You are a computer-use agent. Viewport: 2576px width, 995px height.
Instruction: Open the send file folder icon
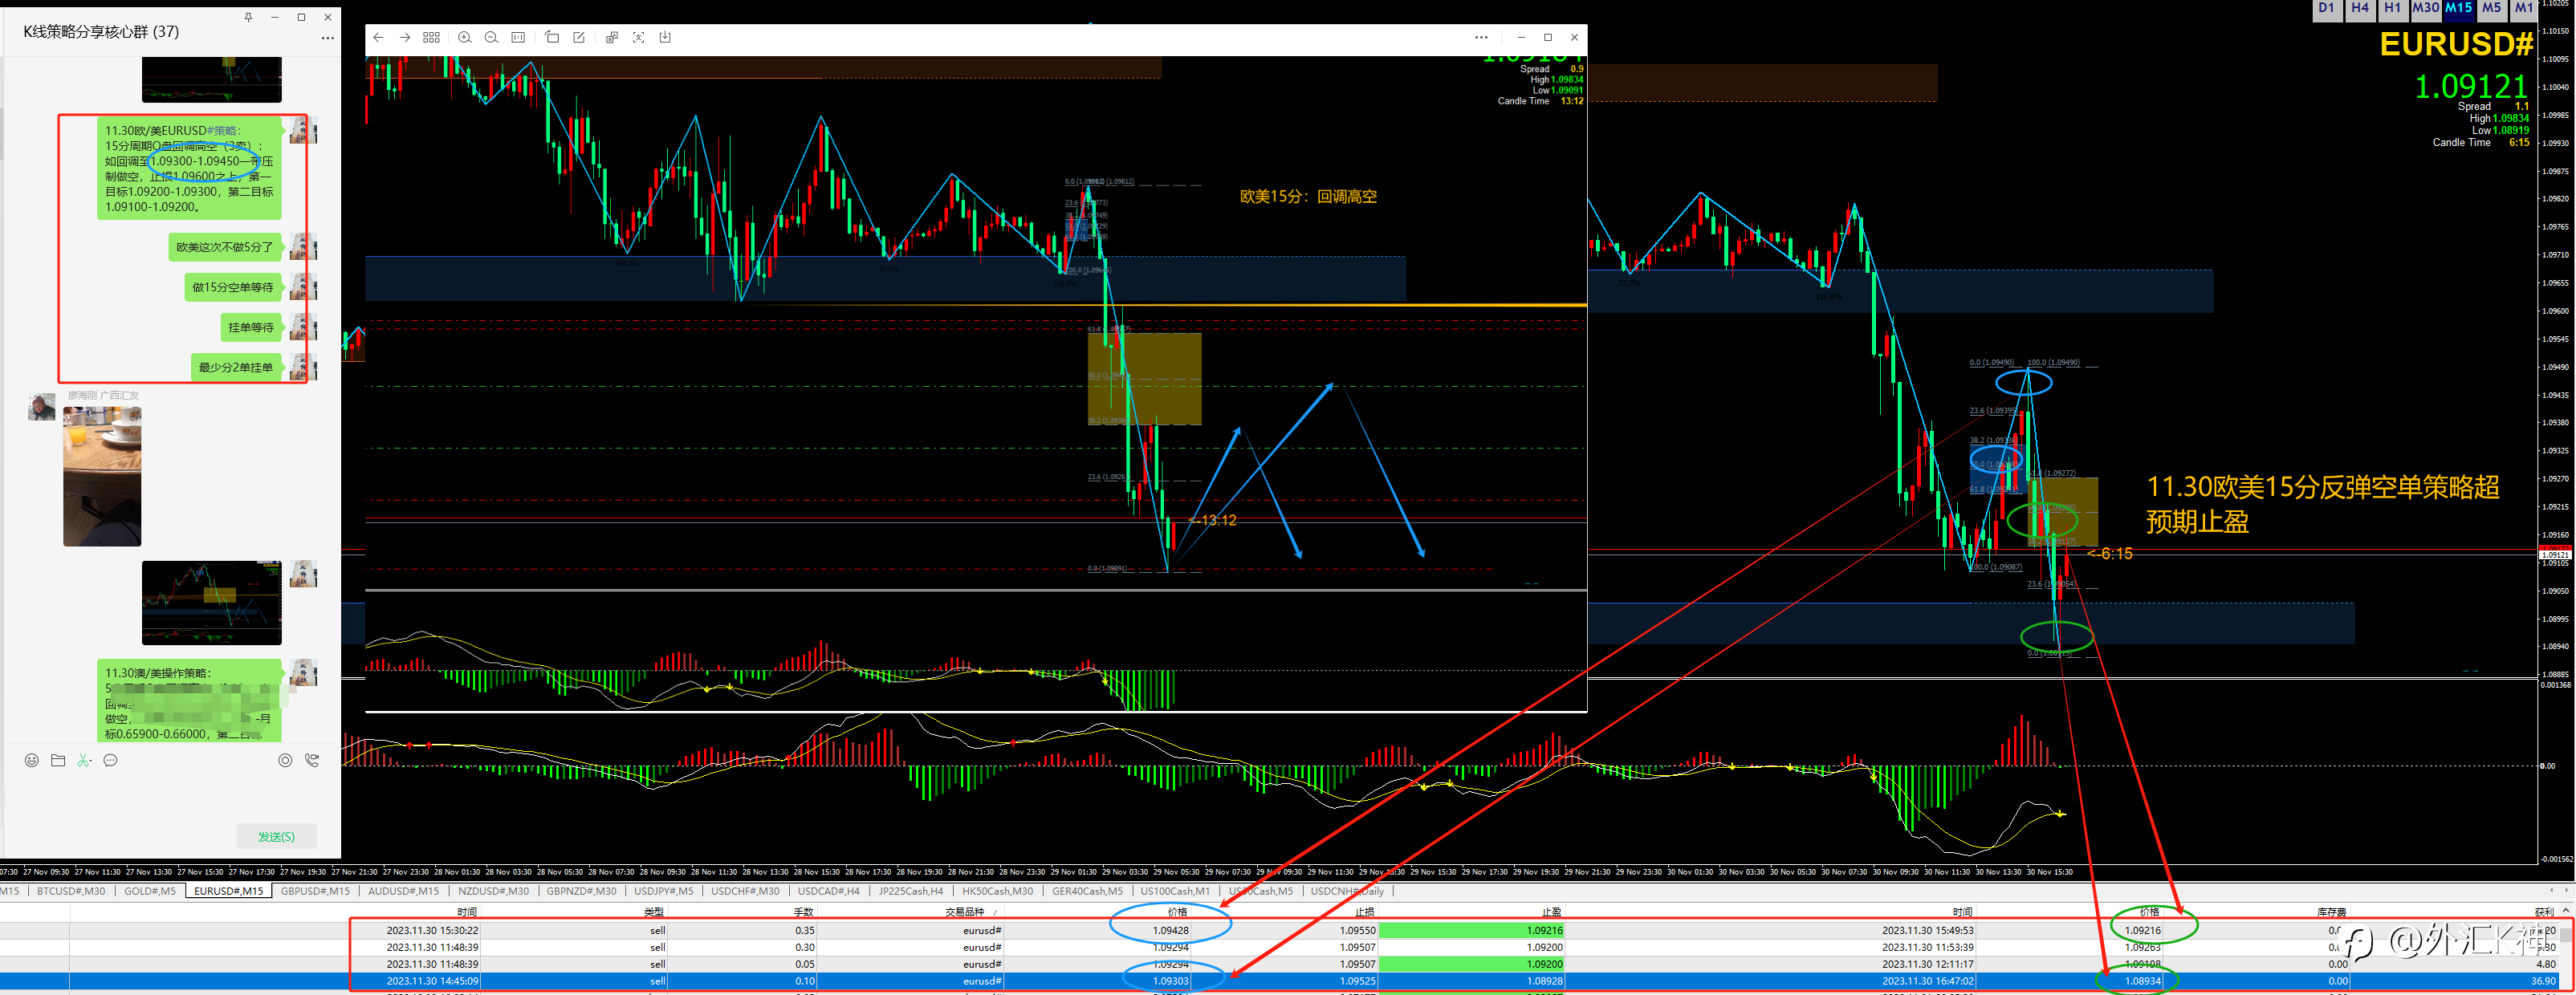click(x=58, y=761)
